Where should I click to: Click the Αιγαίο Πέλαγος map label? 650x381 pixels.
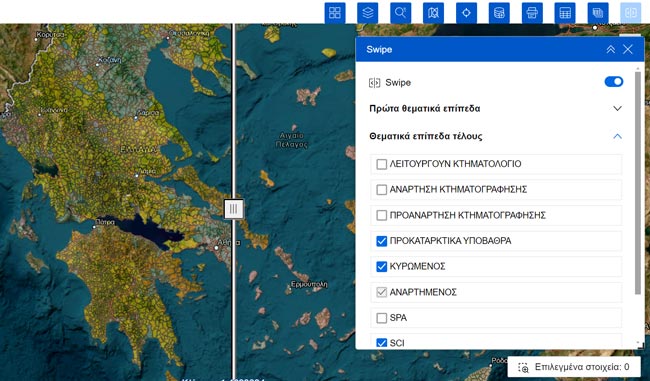coord(292,140)
